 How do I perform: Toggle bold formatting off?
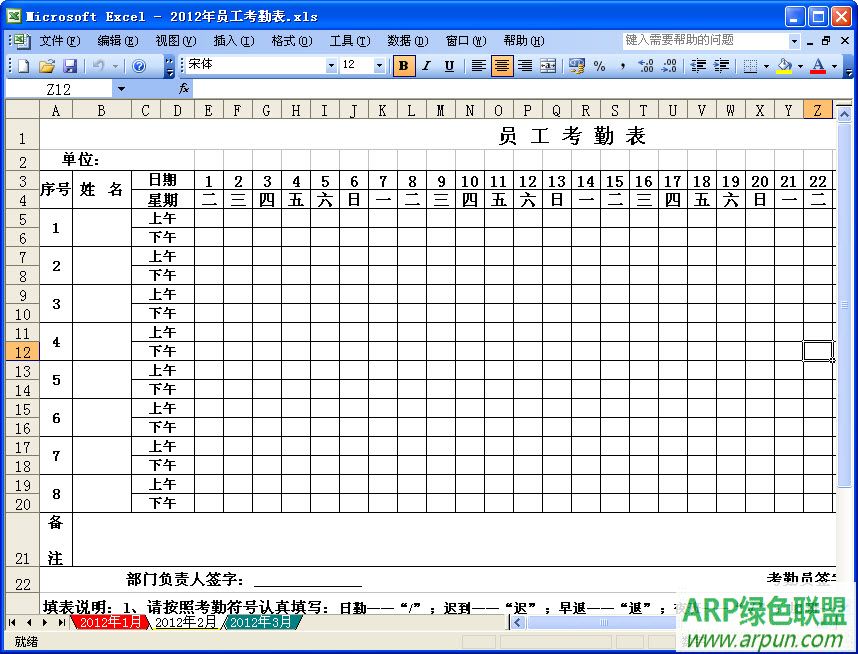[x=403, y=64]
